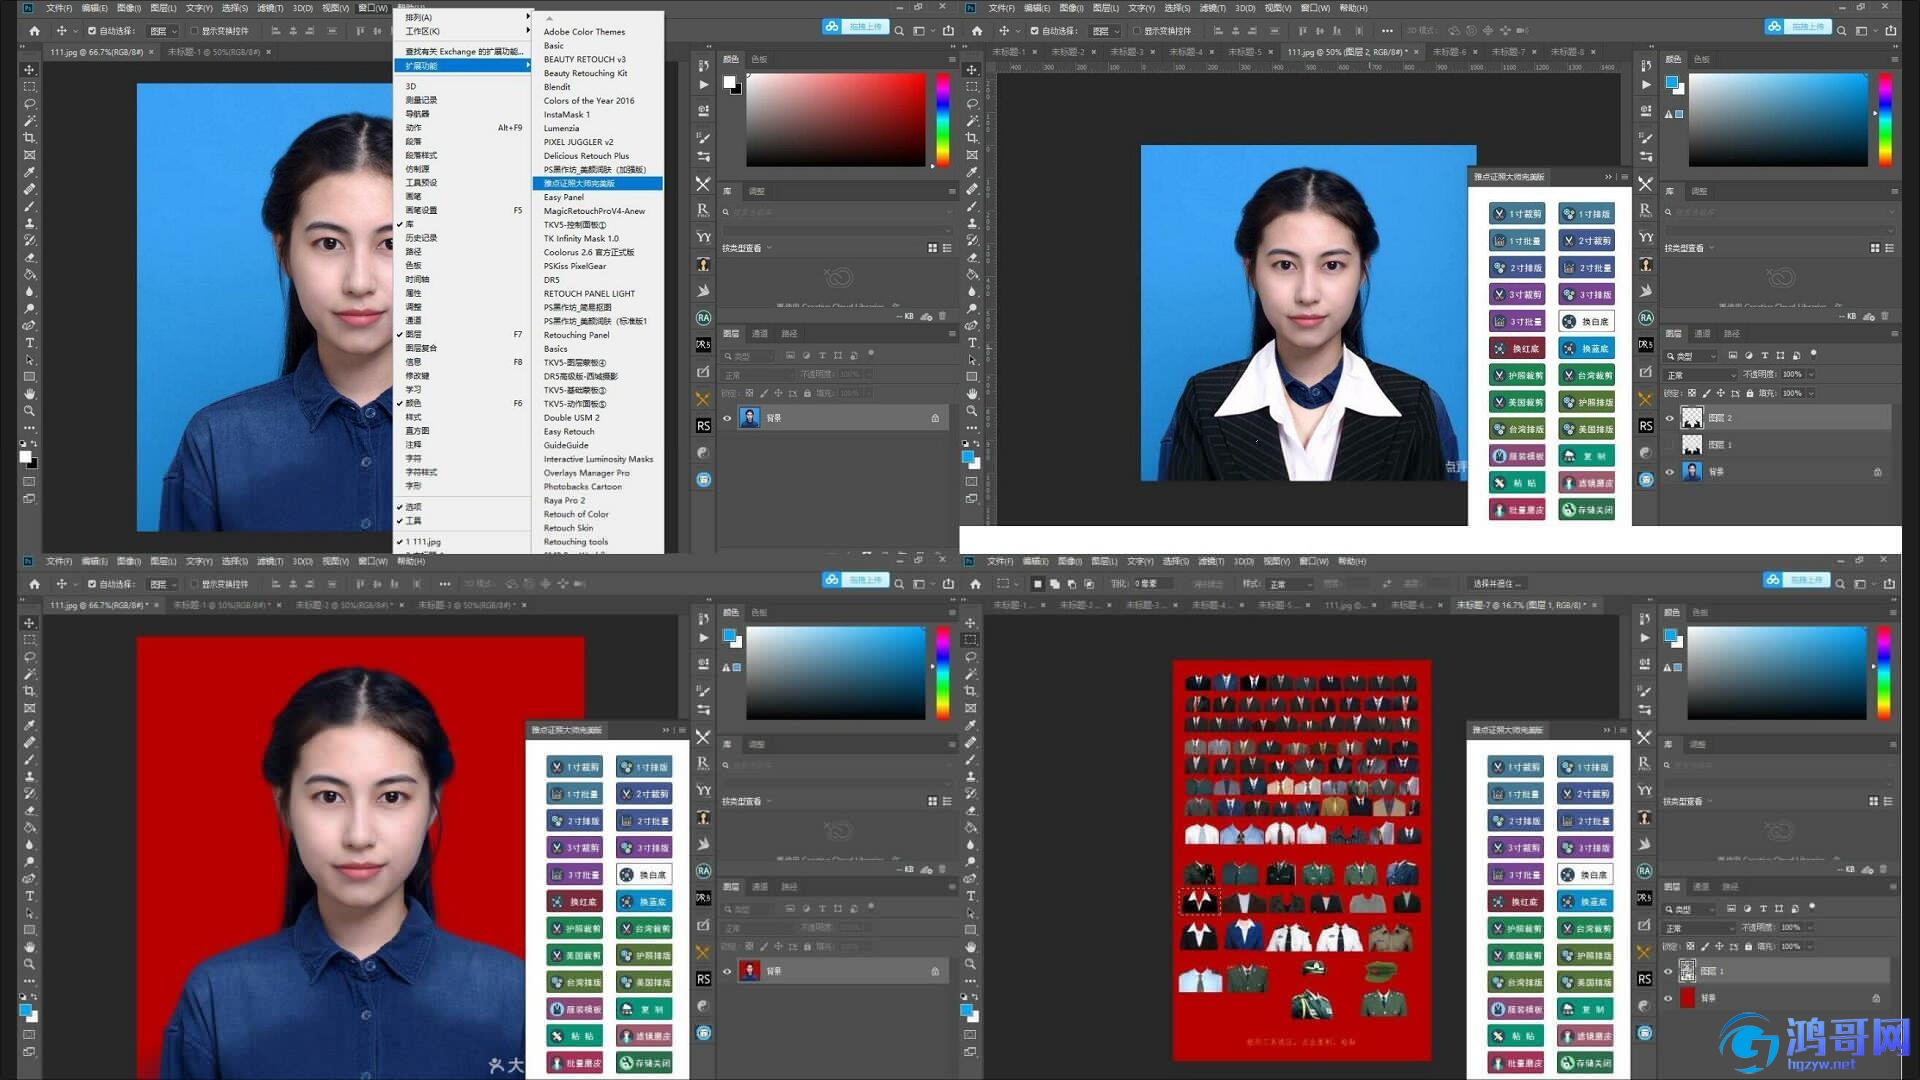Toggle 显示变换控件 checkbox in bottom-left window
This screenshot has width=1920, height=1080.
194,584
